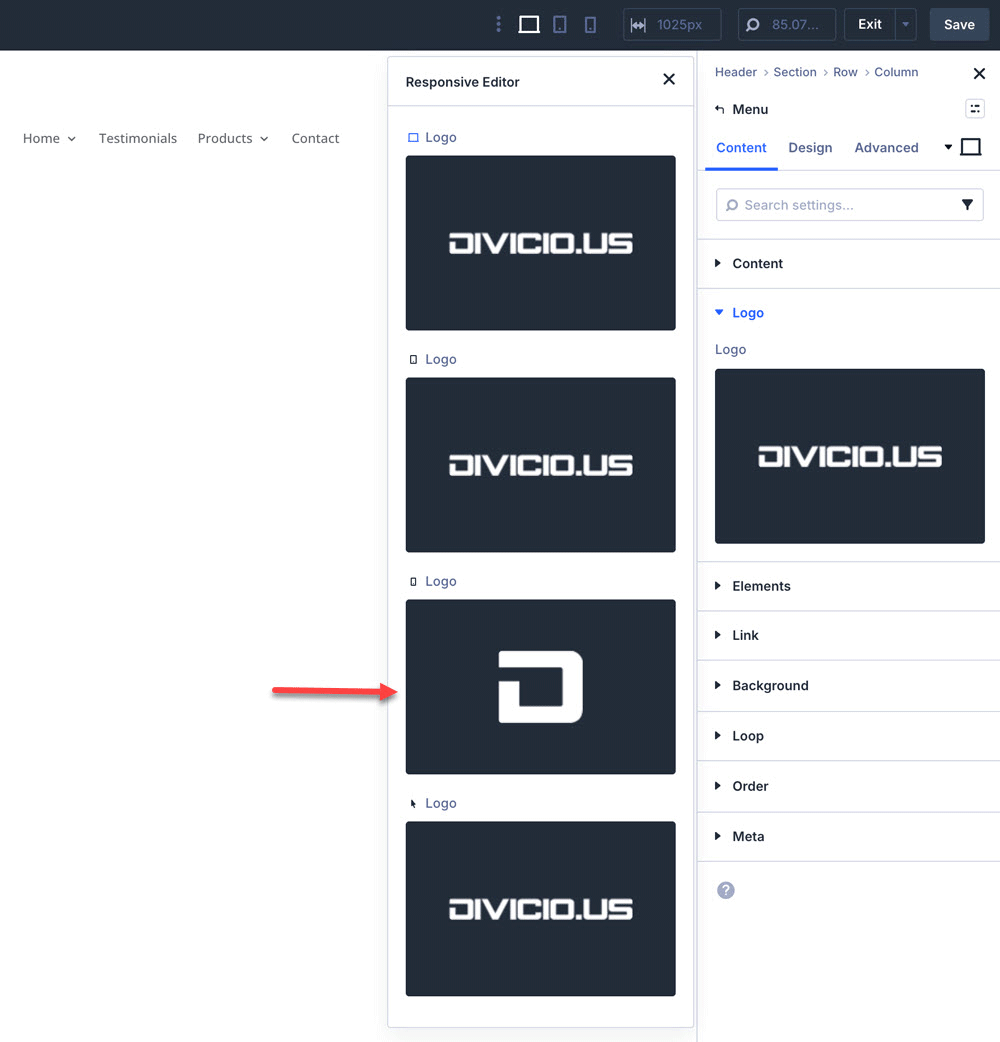The image size is (1000, 1042).
Task: Select the phone breakpoint icon in the top bar
Action: coord(590,24)
